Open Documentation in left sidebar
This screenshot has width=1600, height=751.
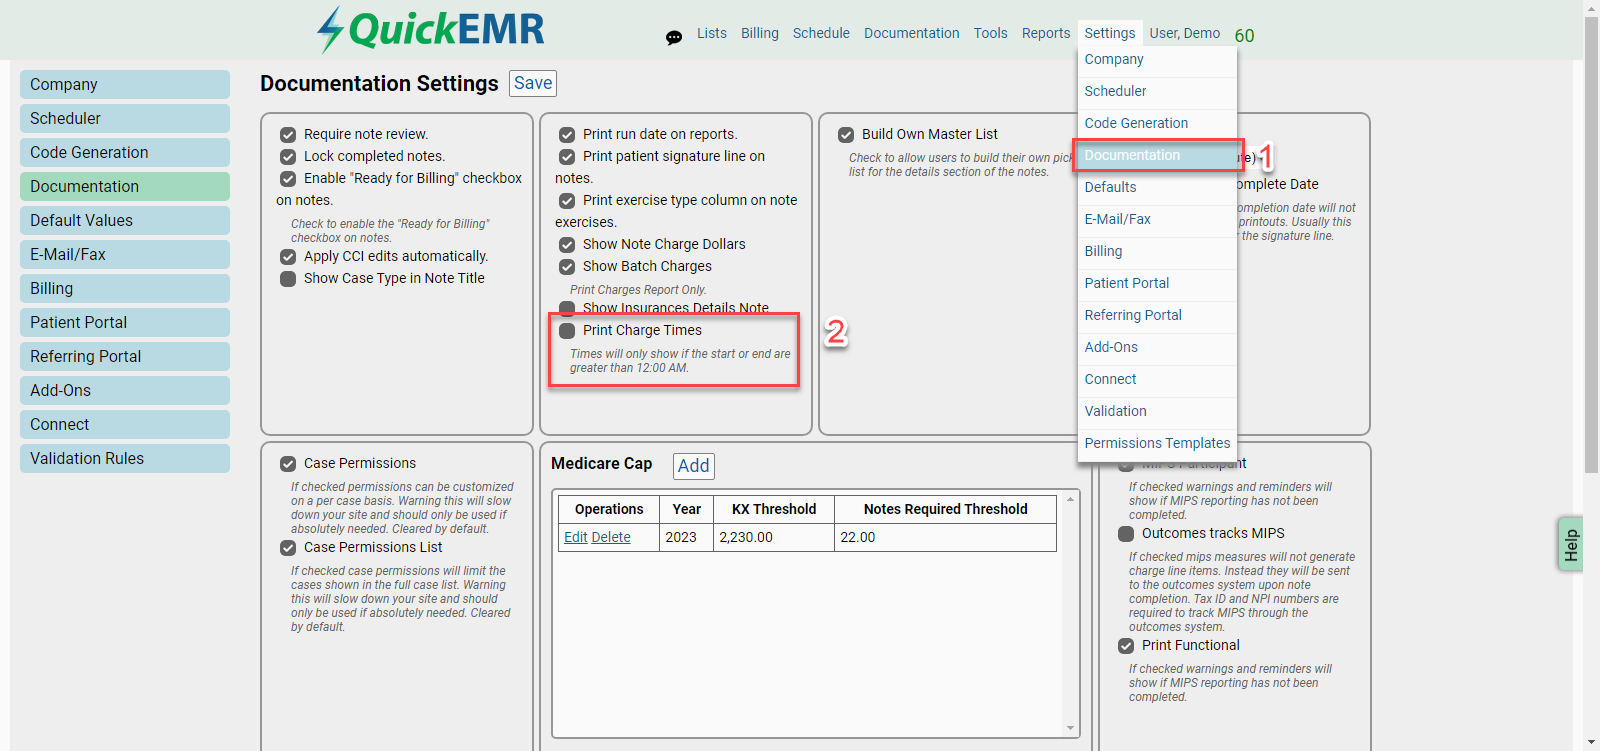[125, 187]
